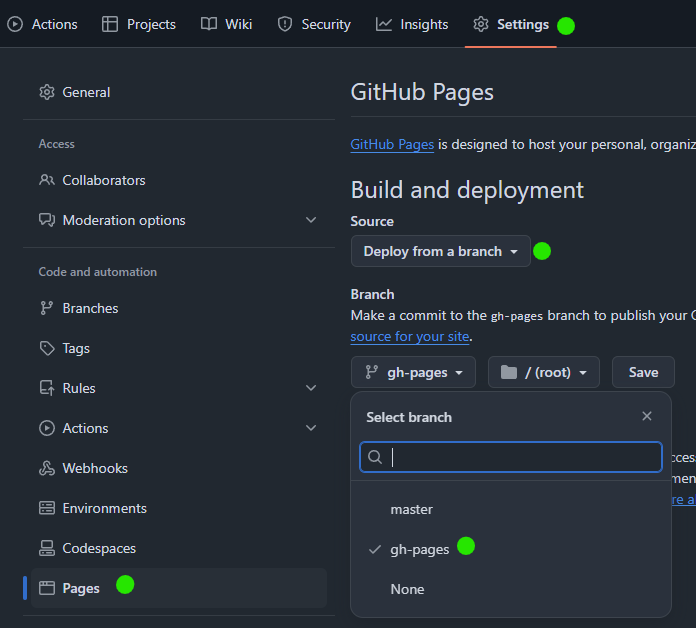Click the 'Select branch' popup title
The height and width of the screenshot is (628, 696).
[409, 418]
